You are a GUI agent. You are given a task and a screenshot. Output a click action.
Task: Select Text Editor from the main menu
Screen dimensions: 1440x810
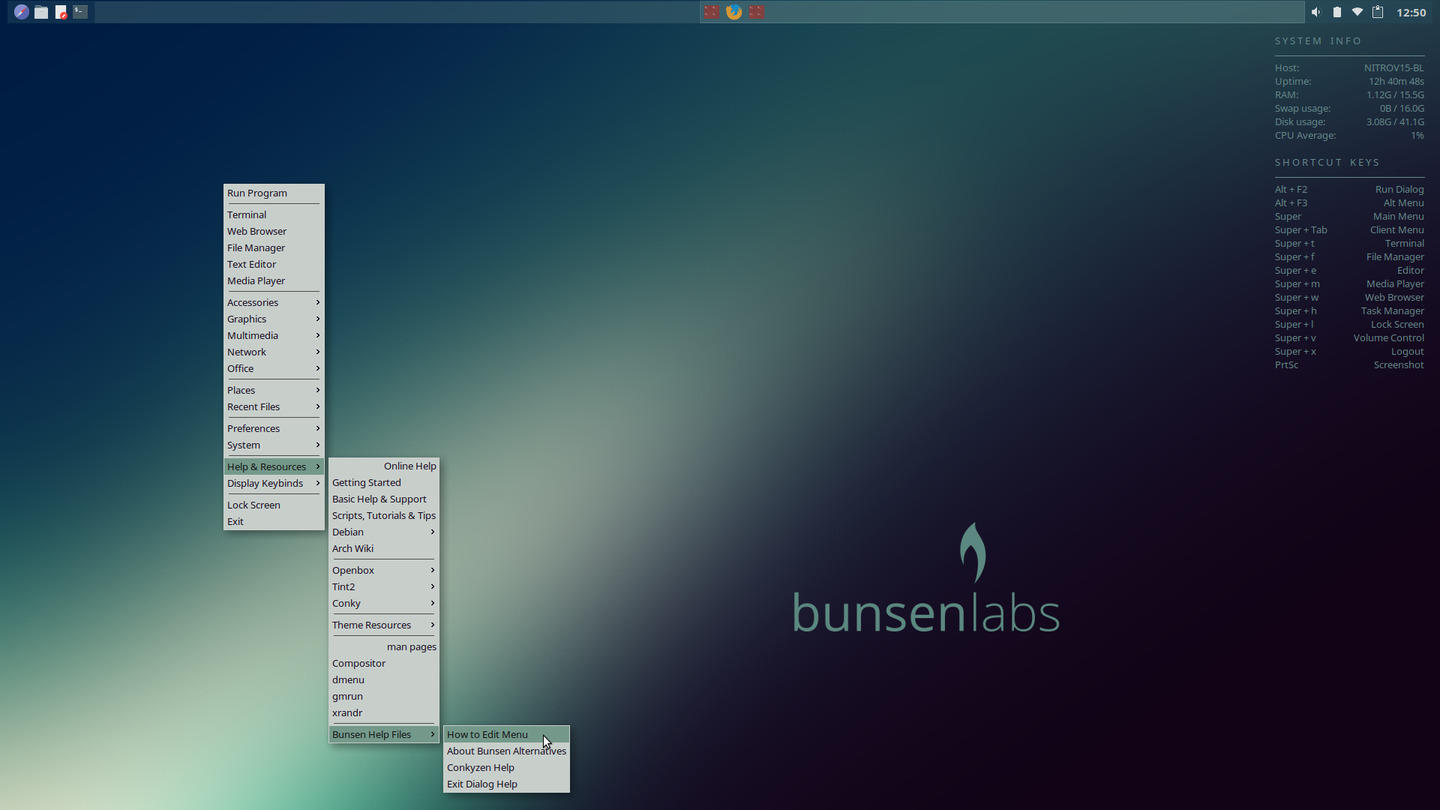(274, 264)
